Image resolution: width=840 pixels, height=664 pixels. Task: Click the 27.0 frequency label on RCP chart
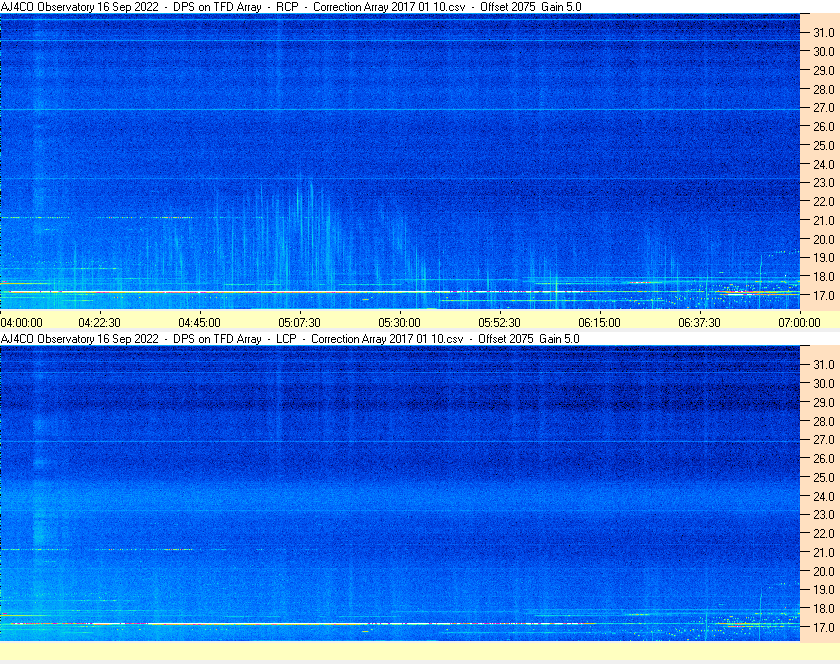[824, 108]
